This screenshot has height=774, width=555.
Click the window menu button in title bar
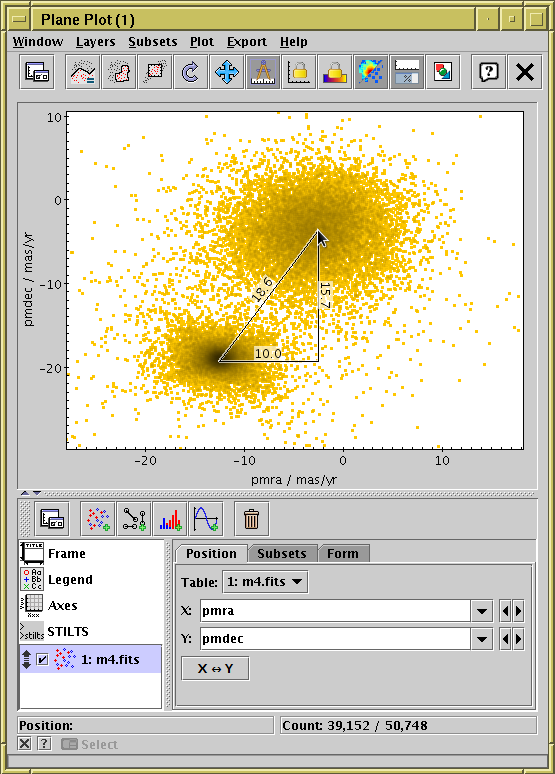pyautogui.click(x=20, y=19)
